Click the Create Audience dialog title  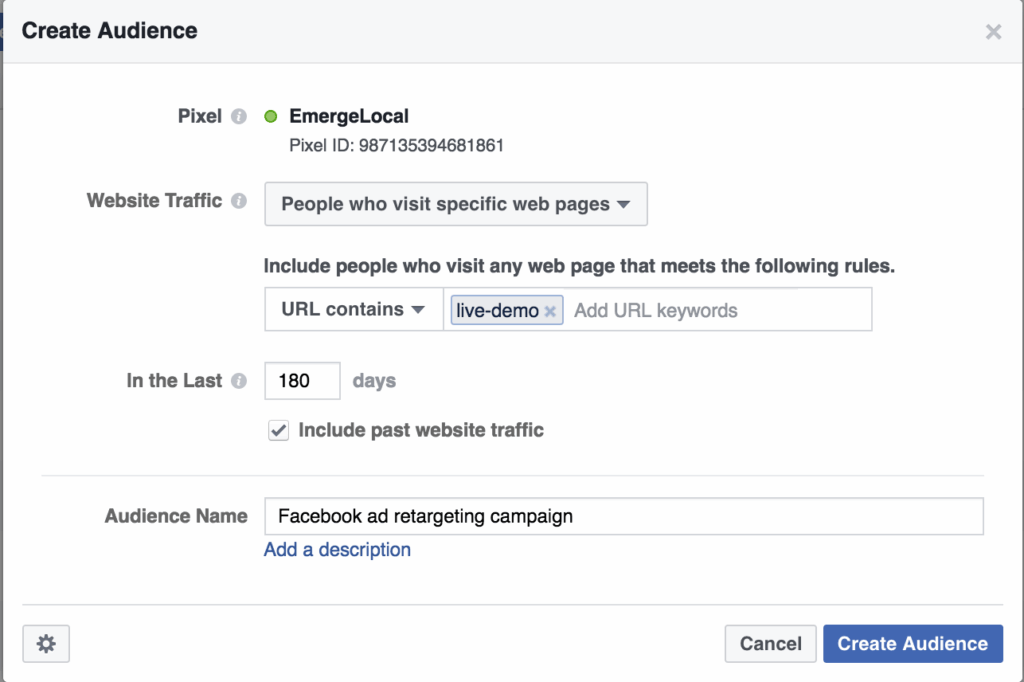[x=110, y=31]
